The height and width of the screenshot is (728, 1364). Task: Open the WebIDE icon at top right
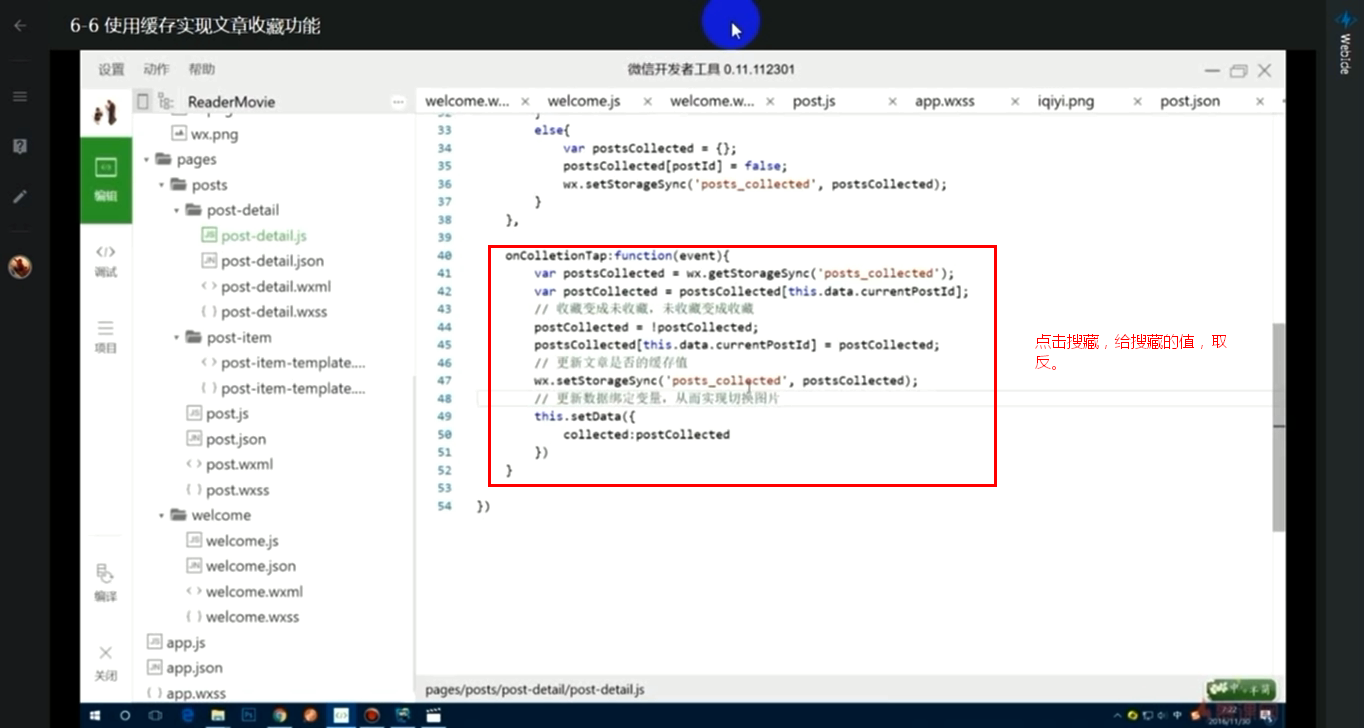[1345, 42]
